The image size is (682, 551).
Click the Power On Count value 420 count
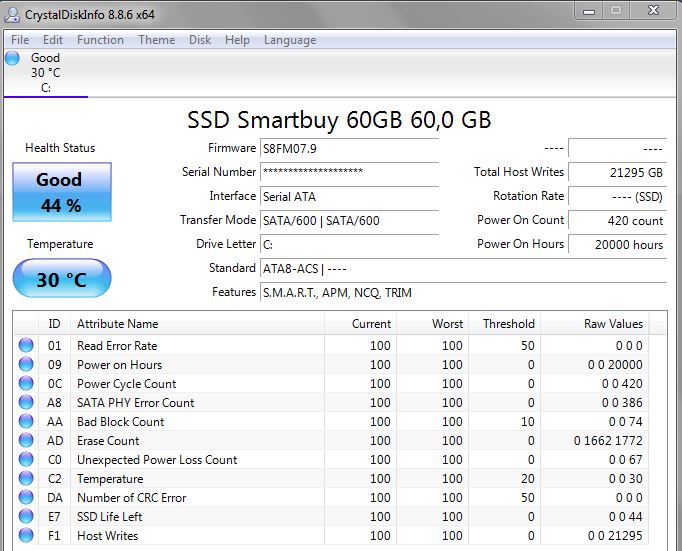(617, 220)
